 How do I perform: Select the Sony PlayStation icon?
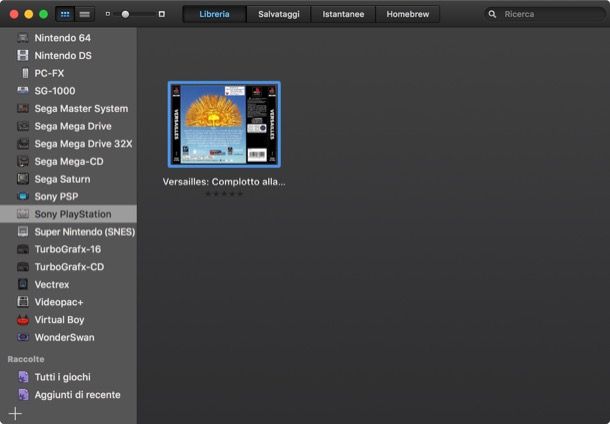coord(23,214)
